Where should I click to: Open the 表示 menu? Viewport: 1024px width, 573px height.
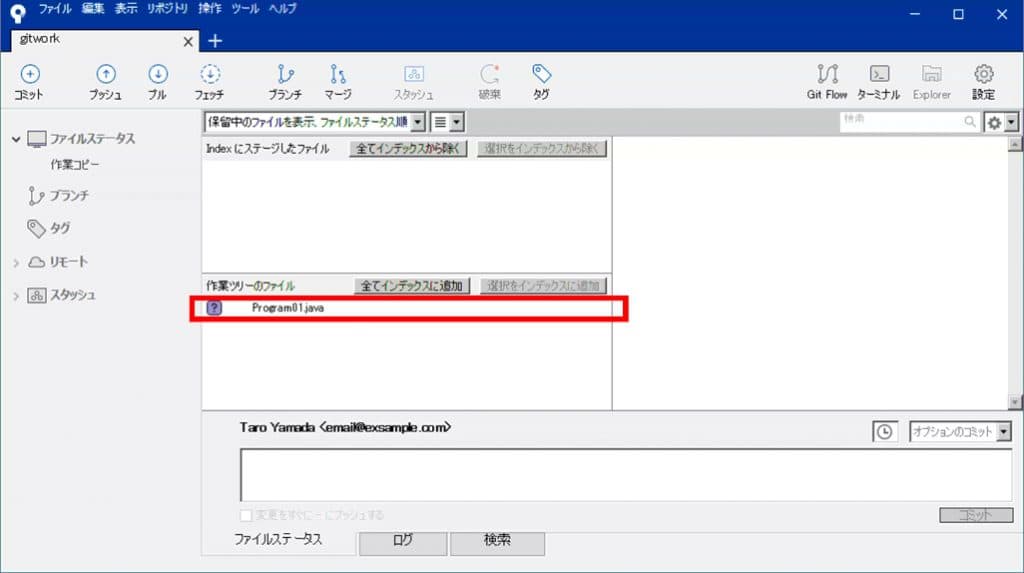click(126, 8)
